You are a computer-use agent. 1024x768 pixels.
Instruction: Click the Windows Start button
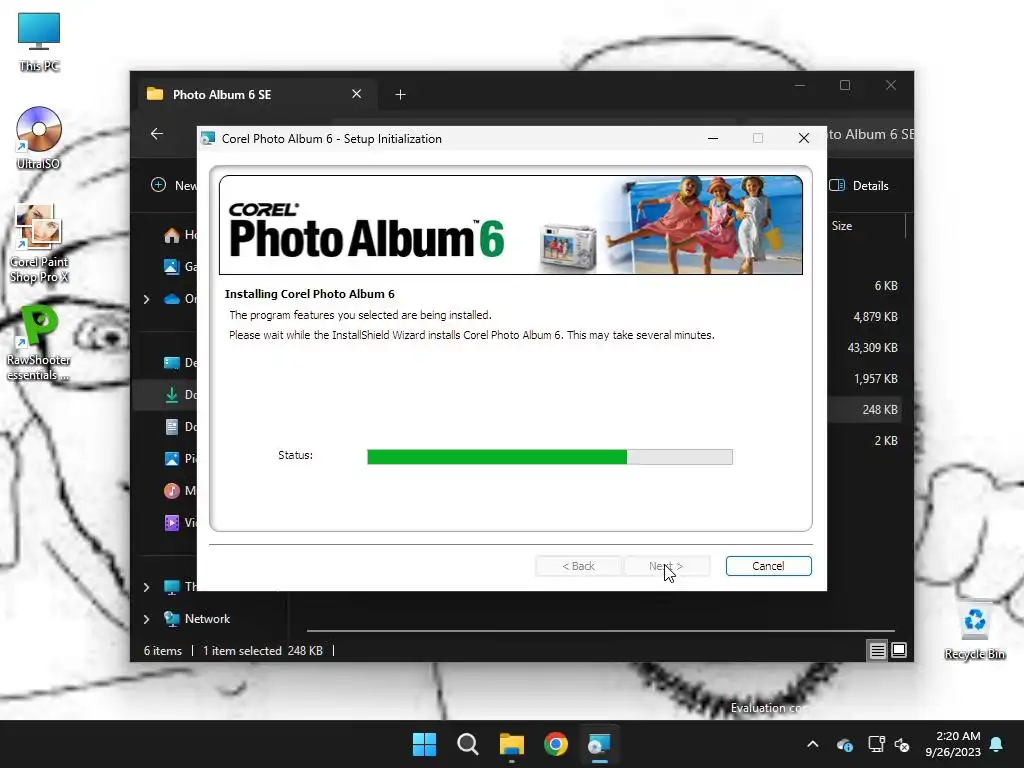(424, 744)
